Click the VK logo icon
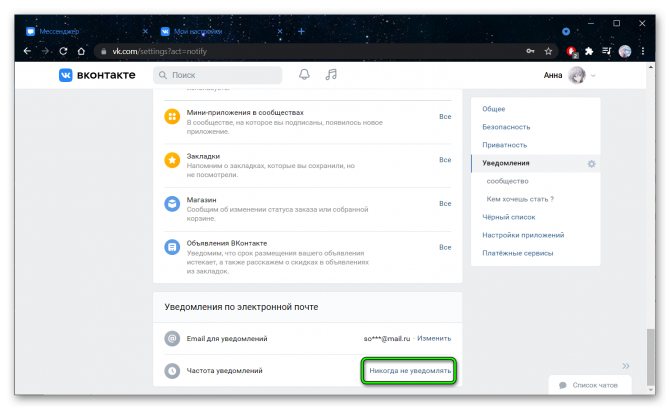This screenshot has width=670, height=410. pos(65,75)
